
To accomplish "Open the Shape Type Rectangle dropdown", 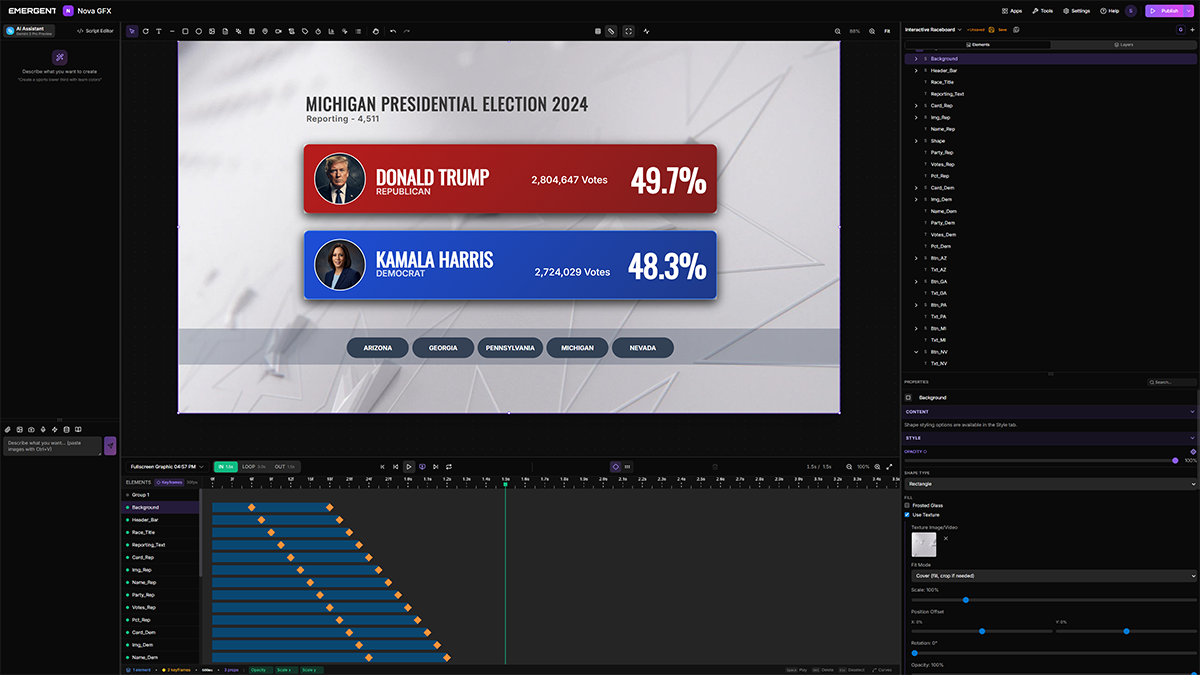I will tap(1052, 484).
